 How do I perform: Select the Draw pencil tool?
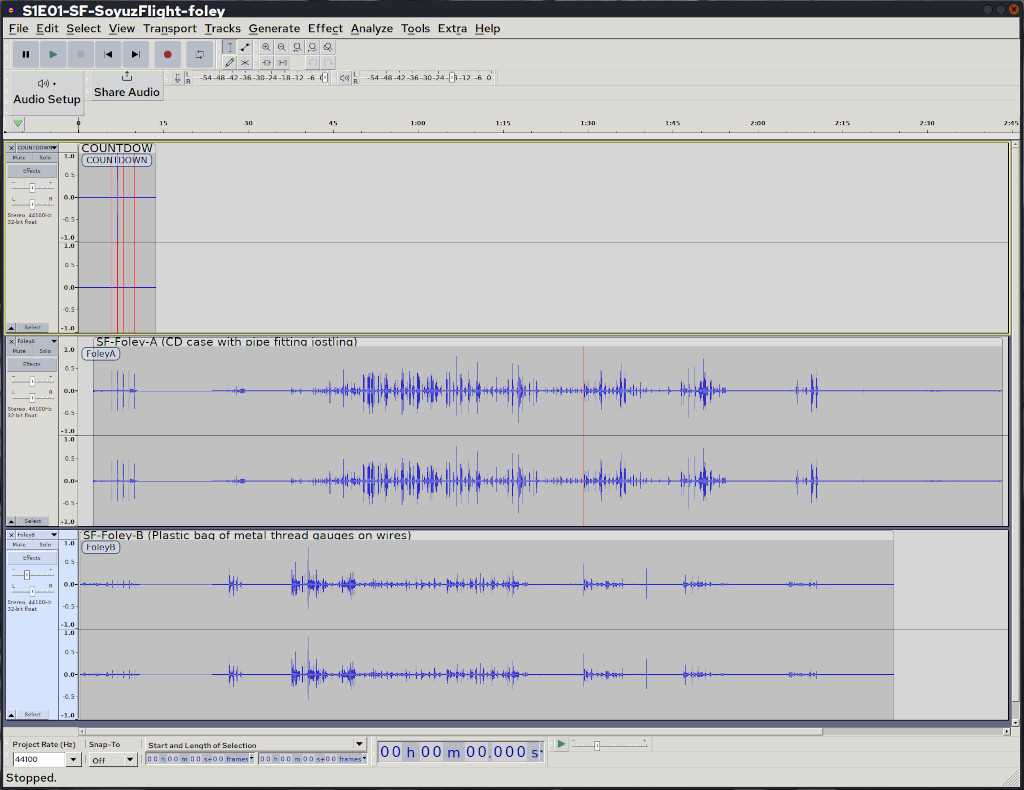tap(229, 63)
